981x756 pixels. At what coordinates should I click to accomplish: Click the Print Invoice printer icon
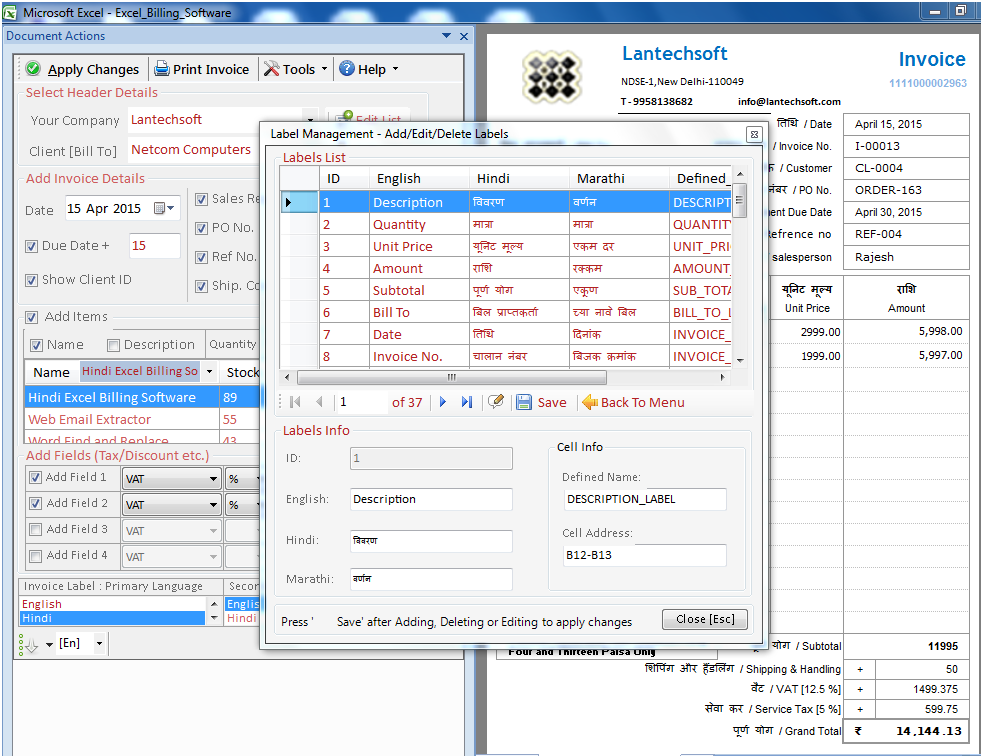click(162, 69)
